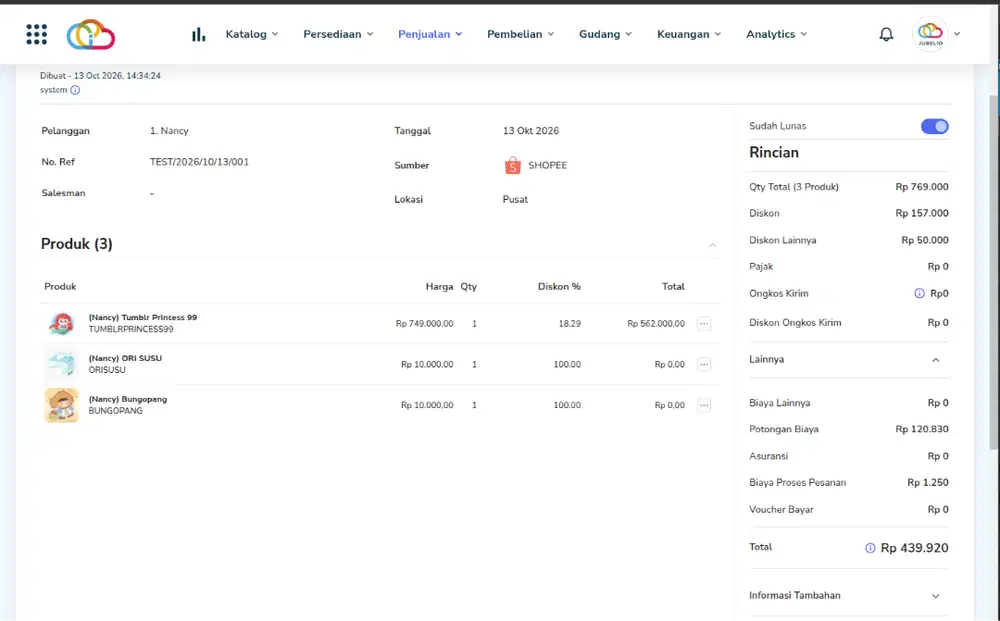The width and height of the screenshot is (1000, 621).
Task: Click product name (Nancy) Tumblr Princess 99
Action: pos(143,318)
